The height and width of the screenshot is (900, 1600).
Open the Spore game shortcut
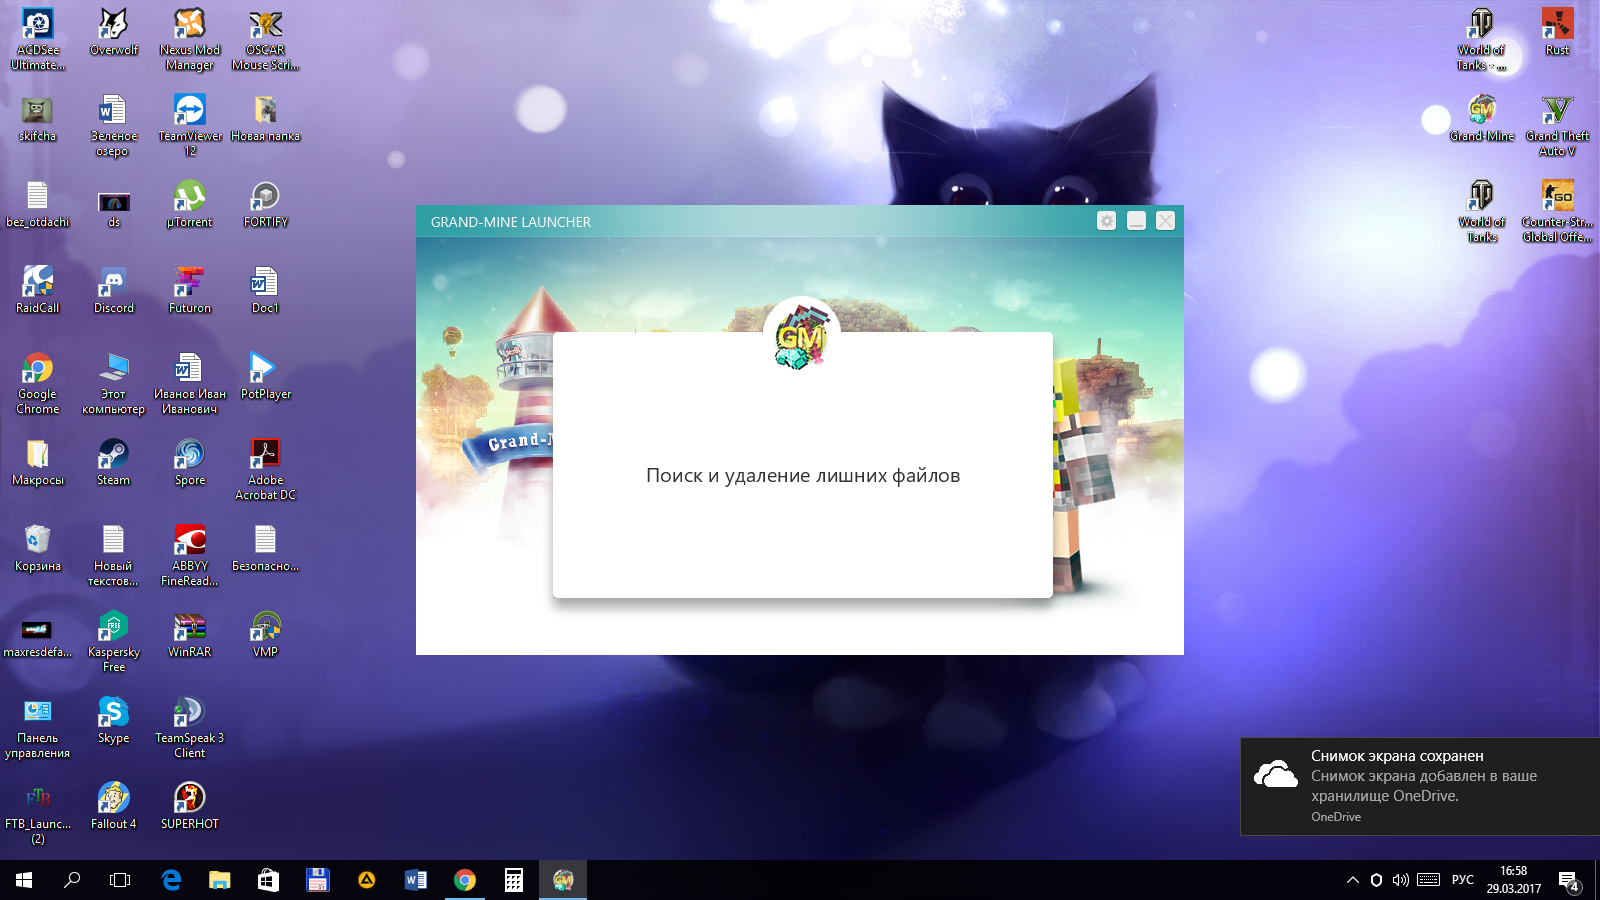190,462
